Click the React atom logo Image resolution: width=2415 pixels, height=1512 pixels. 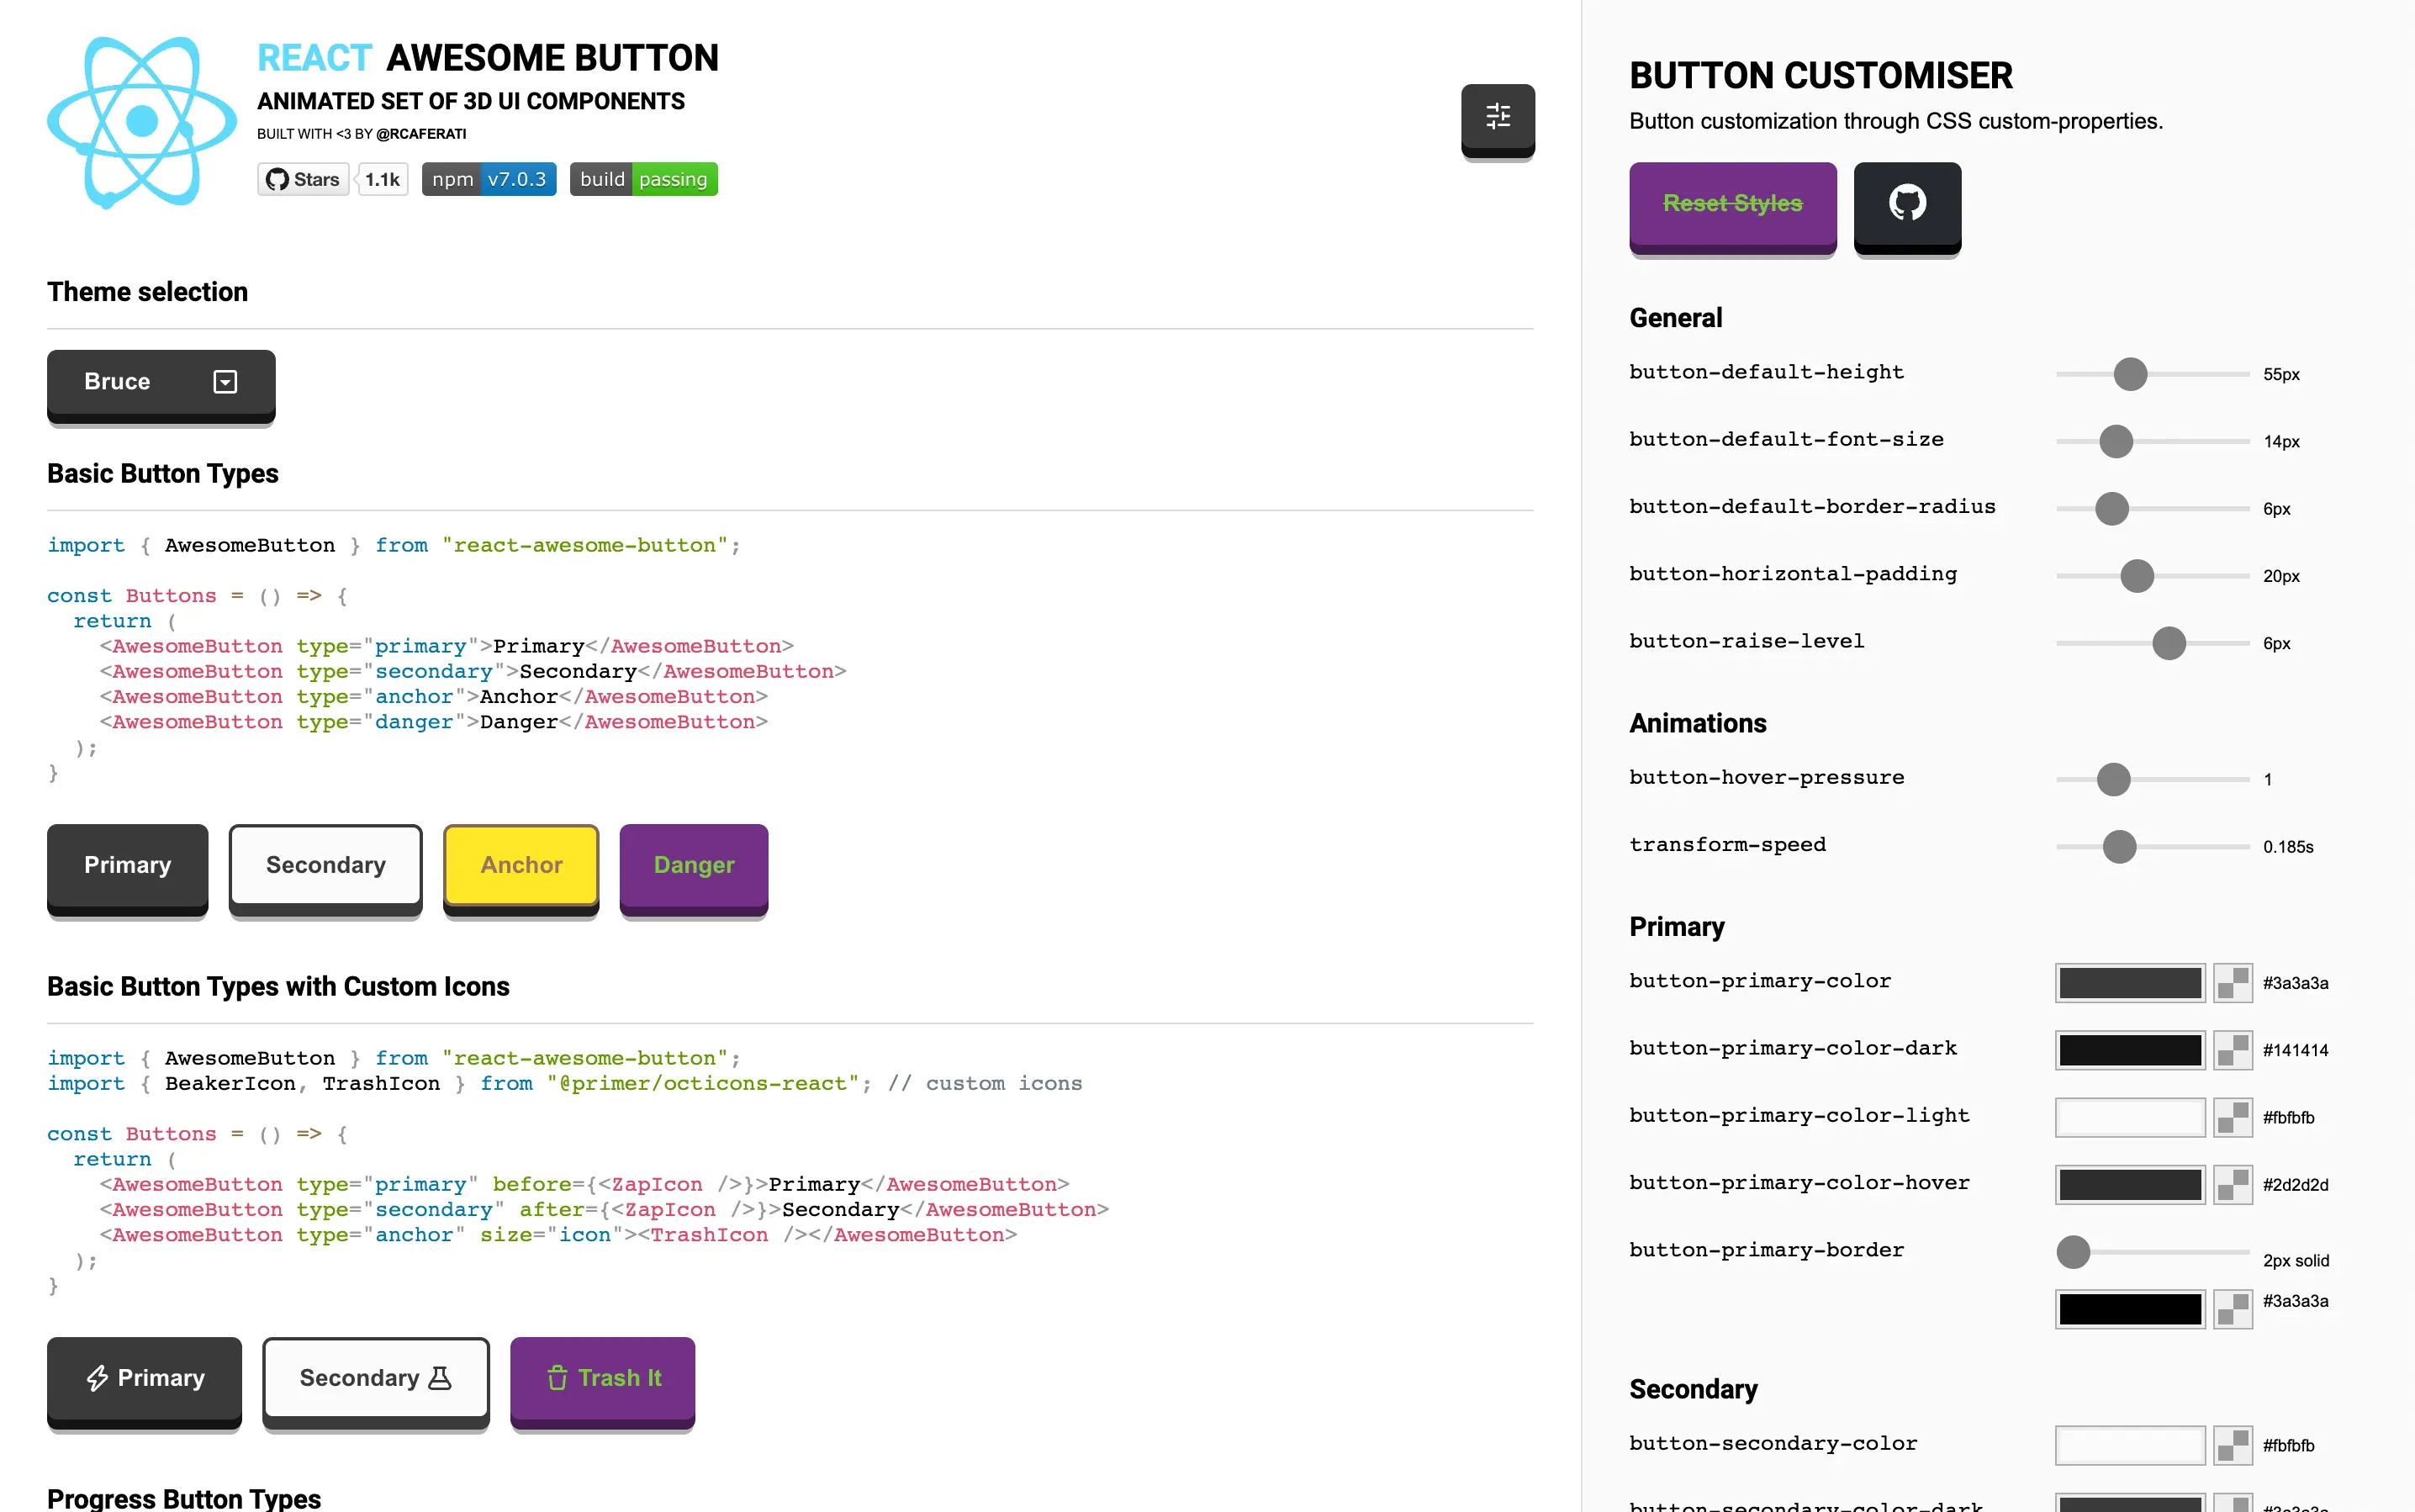pyautogui.click(x=142, y=121)
